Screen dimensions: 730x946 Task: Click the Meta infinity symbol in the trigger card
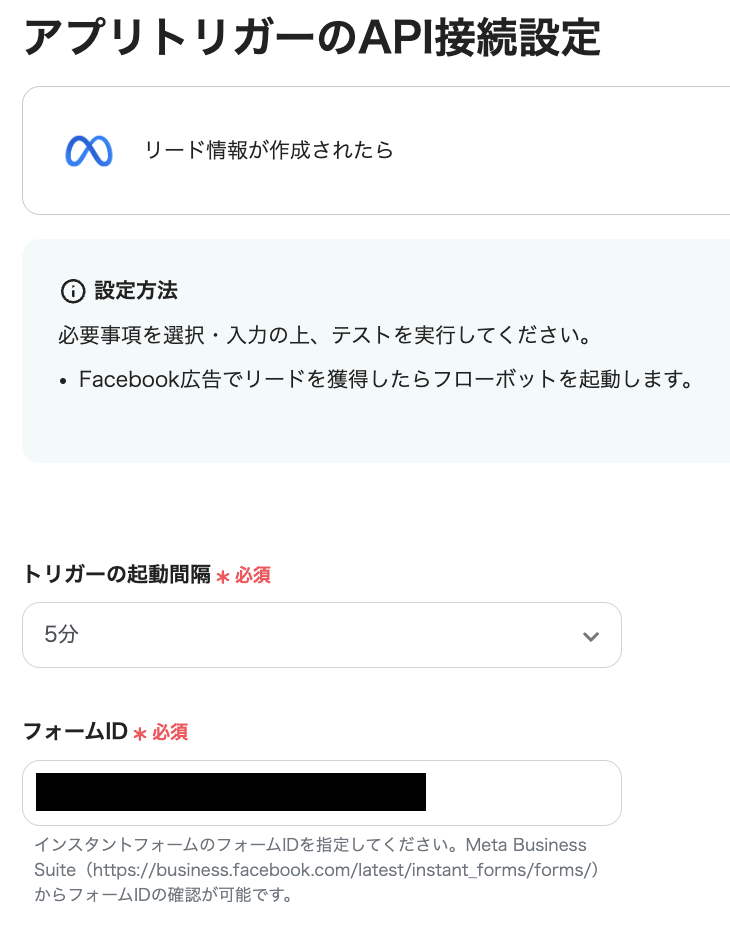tap(88, 151)
